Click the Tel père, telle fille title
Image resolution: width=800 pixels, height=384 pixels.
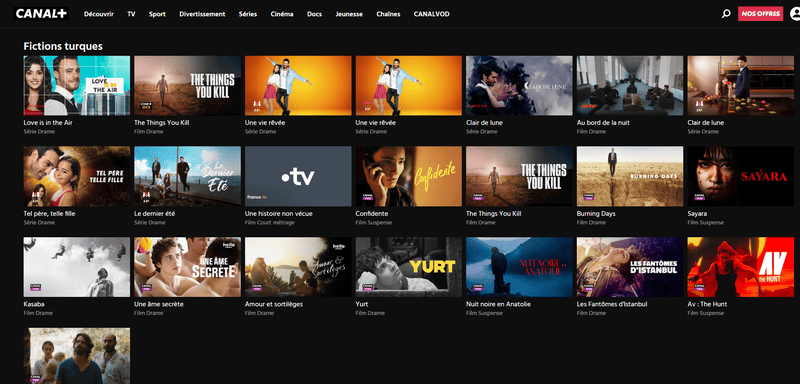[x=49, y=214]
